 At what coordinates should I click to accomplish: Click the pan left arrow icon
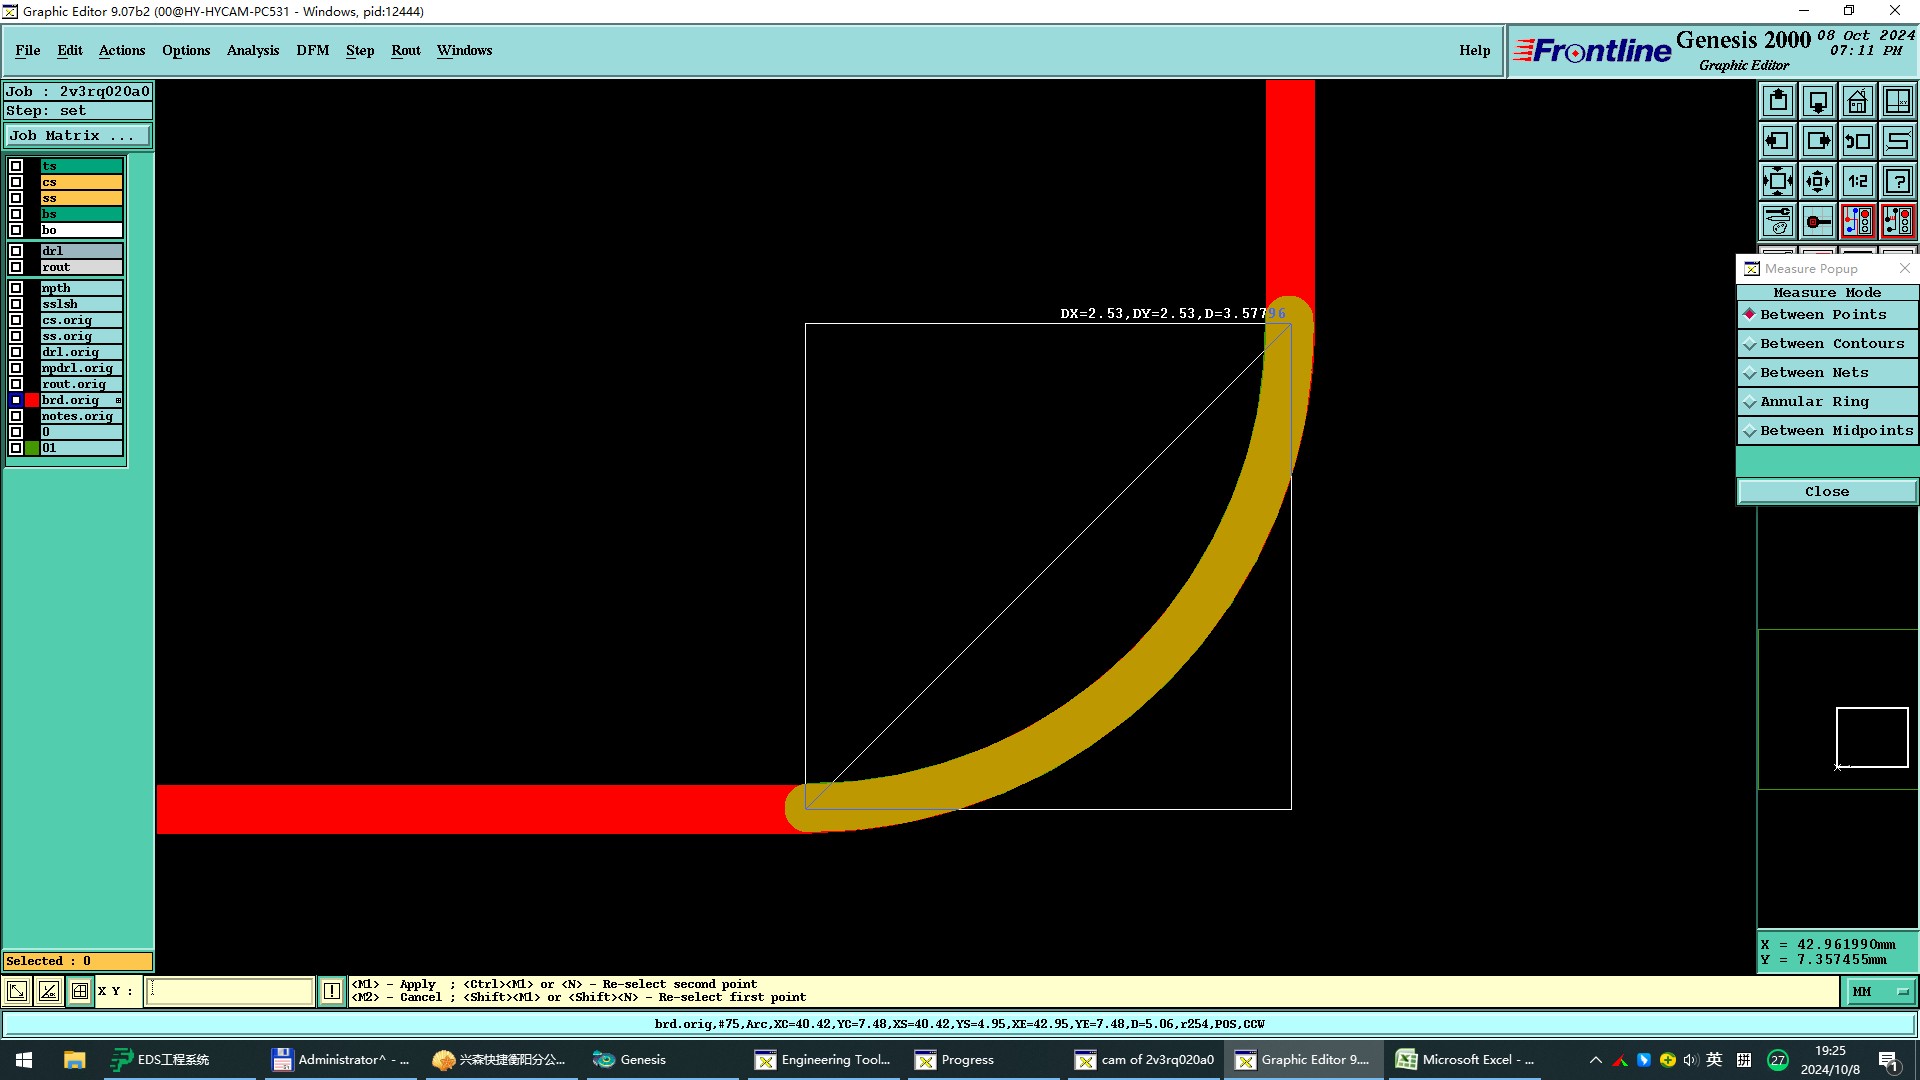1778,141
